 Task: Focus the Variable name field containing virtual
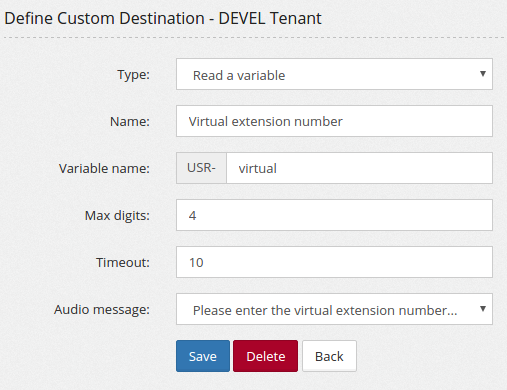[x=359, y=168]
